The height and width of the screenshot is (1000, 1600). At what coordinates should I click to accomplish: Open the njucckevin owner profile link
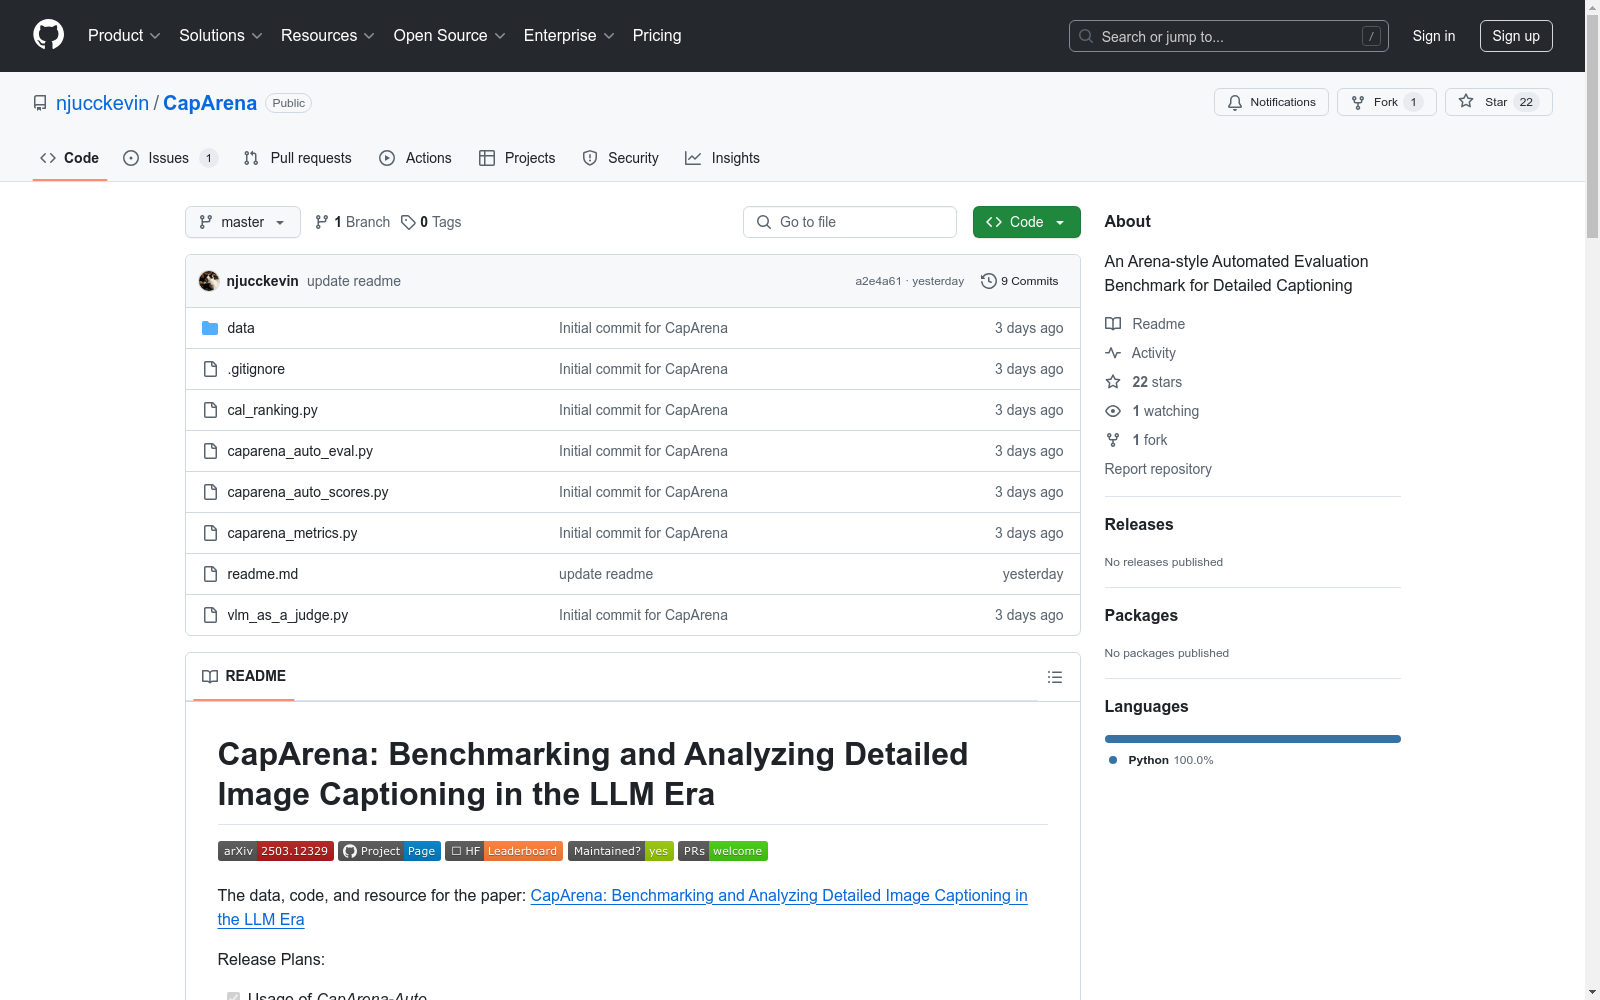point(102,103)
